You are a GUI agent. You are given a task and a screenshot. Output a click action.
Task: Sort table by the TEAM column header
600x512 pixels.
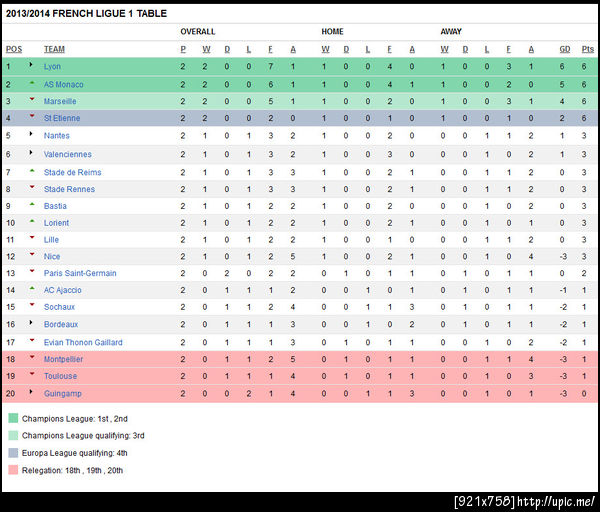54,49
